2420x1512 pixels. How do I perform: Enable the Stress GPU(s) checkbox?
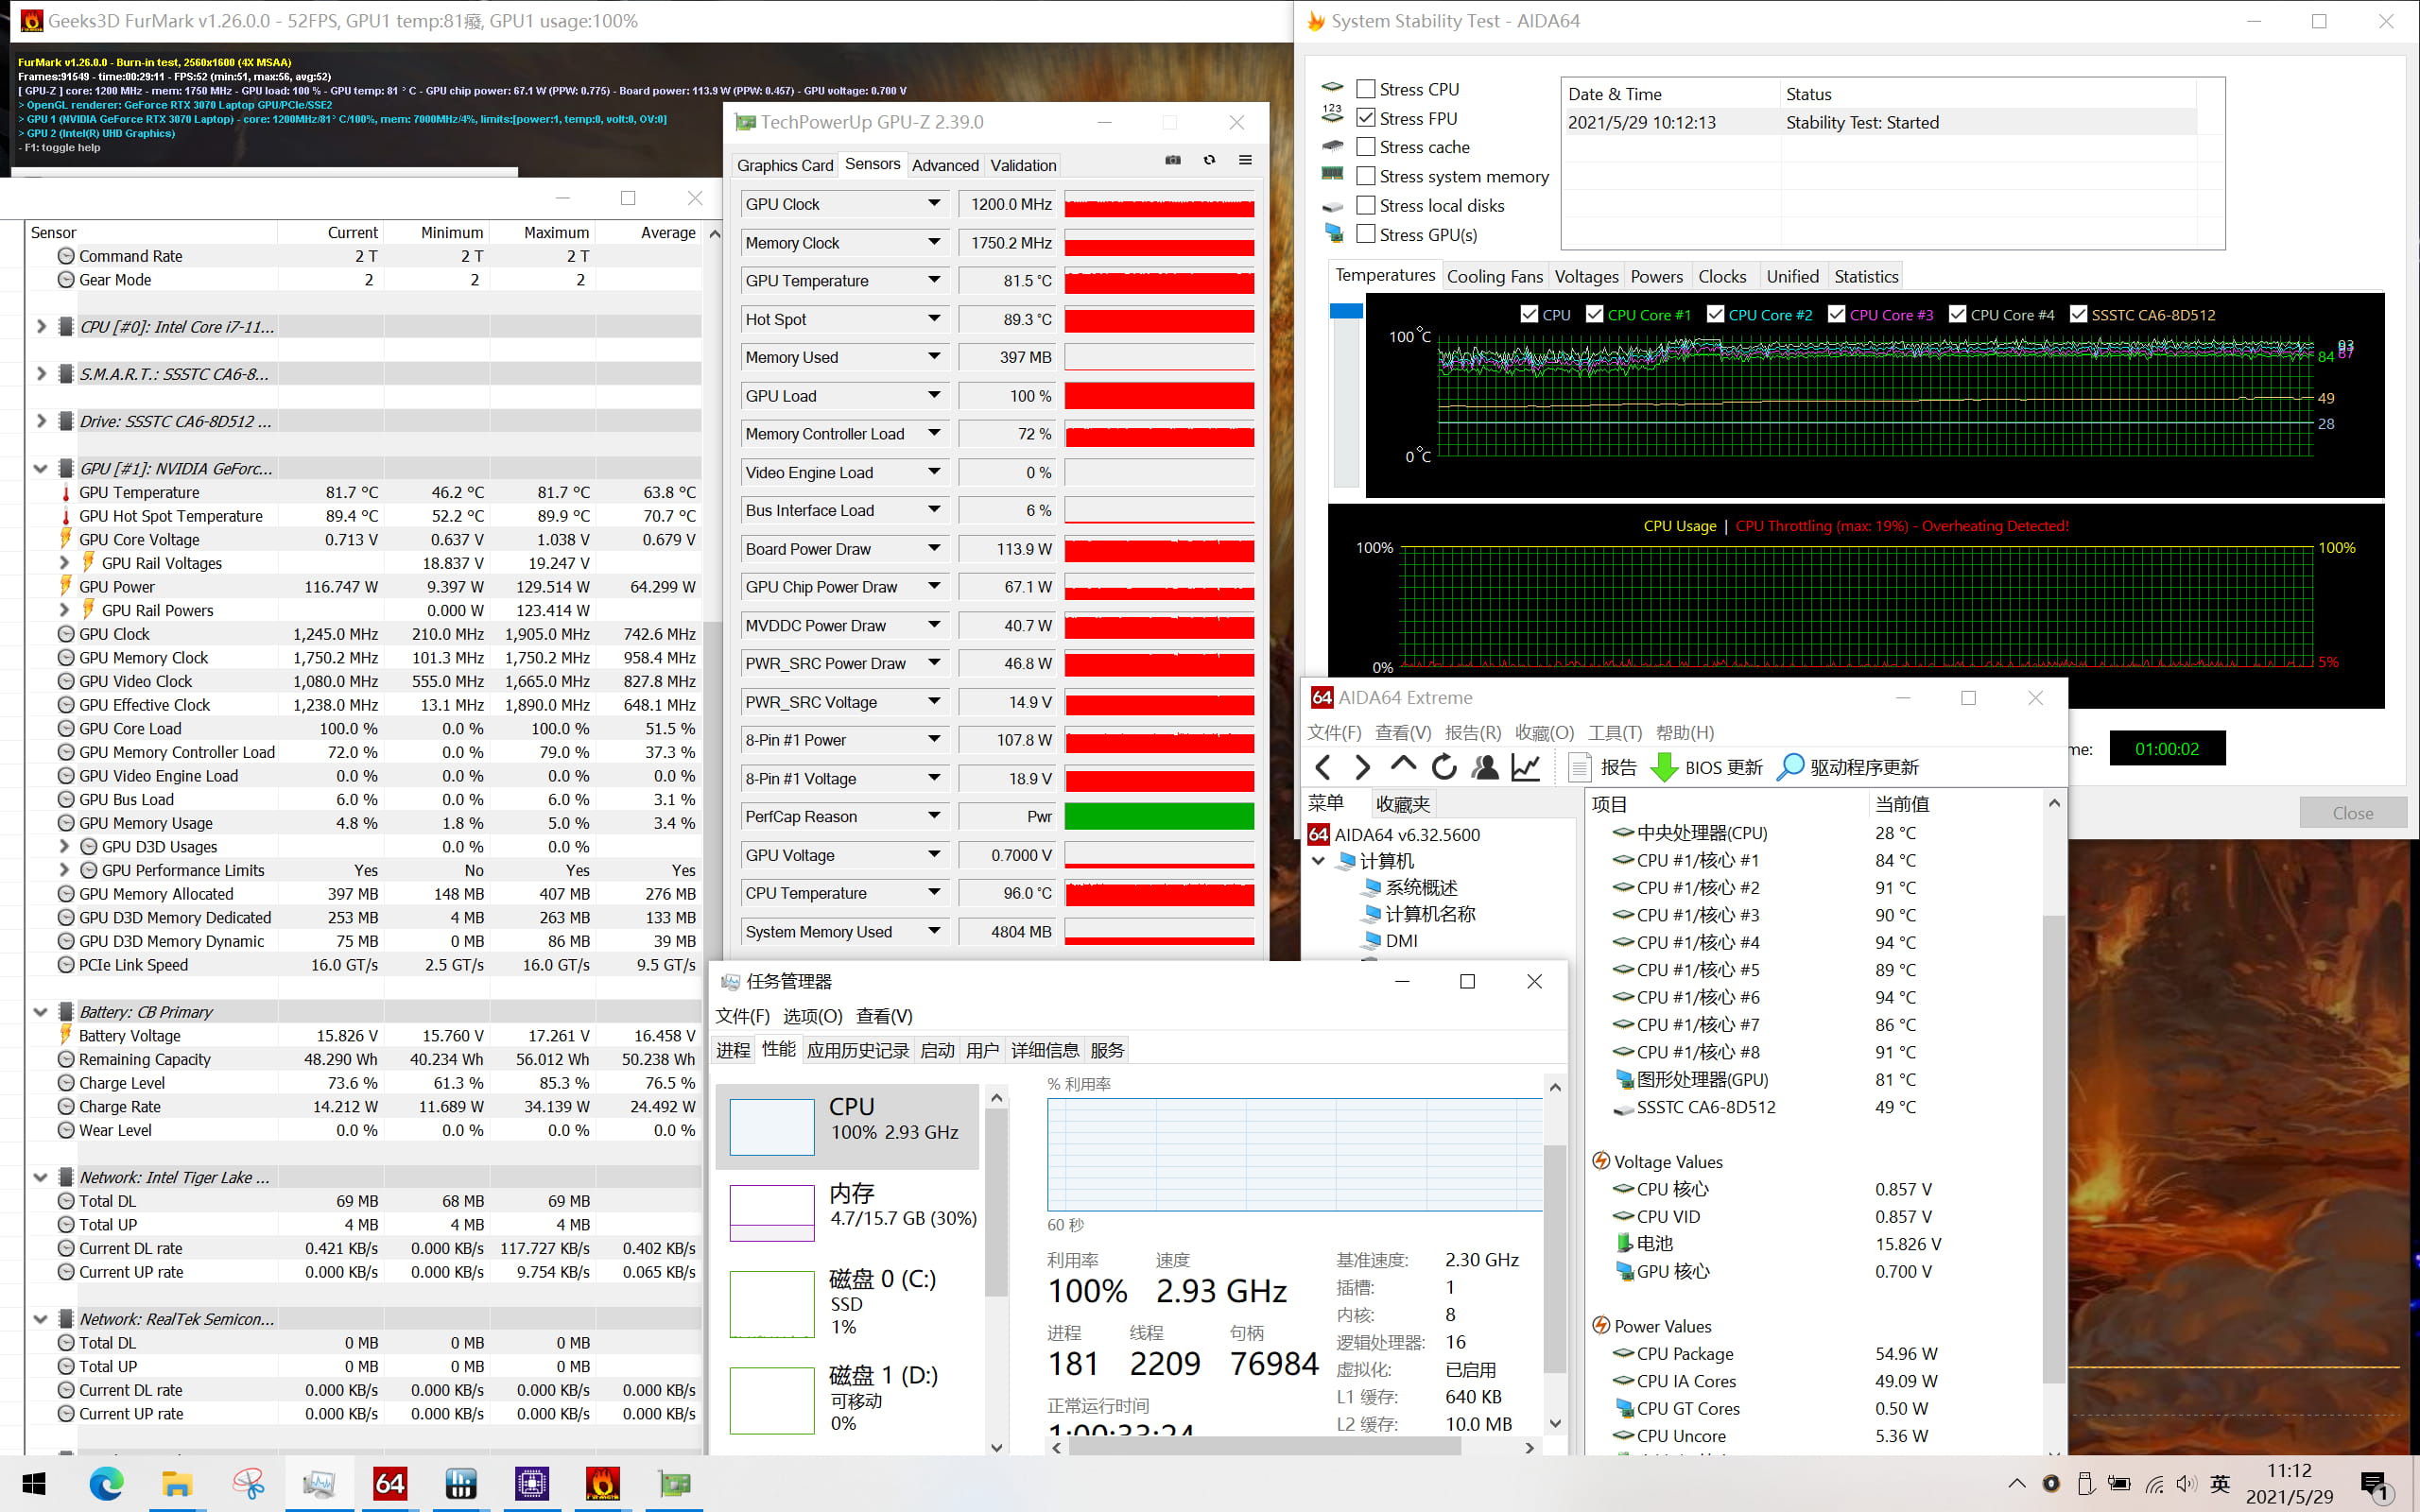pyautogui.click(x=1366, y=234)
